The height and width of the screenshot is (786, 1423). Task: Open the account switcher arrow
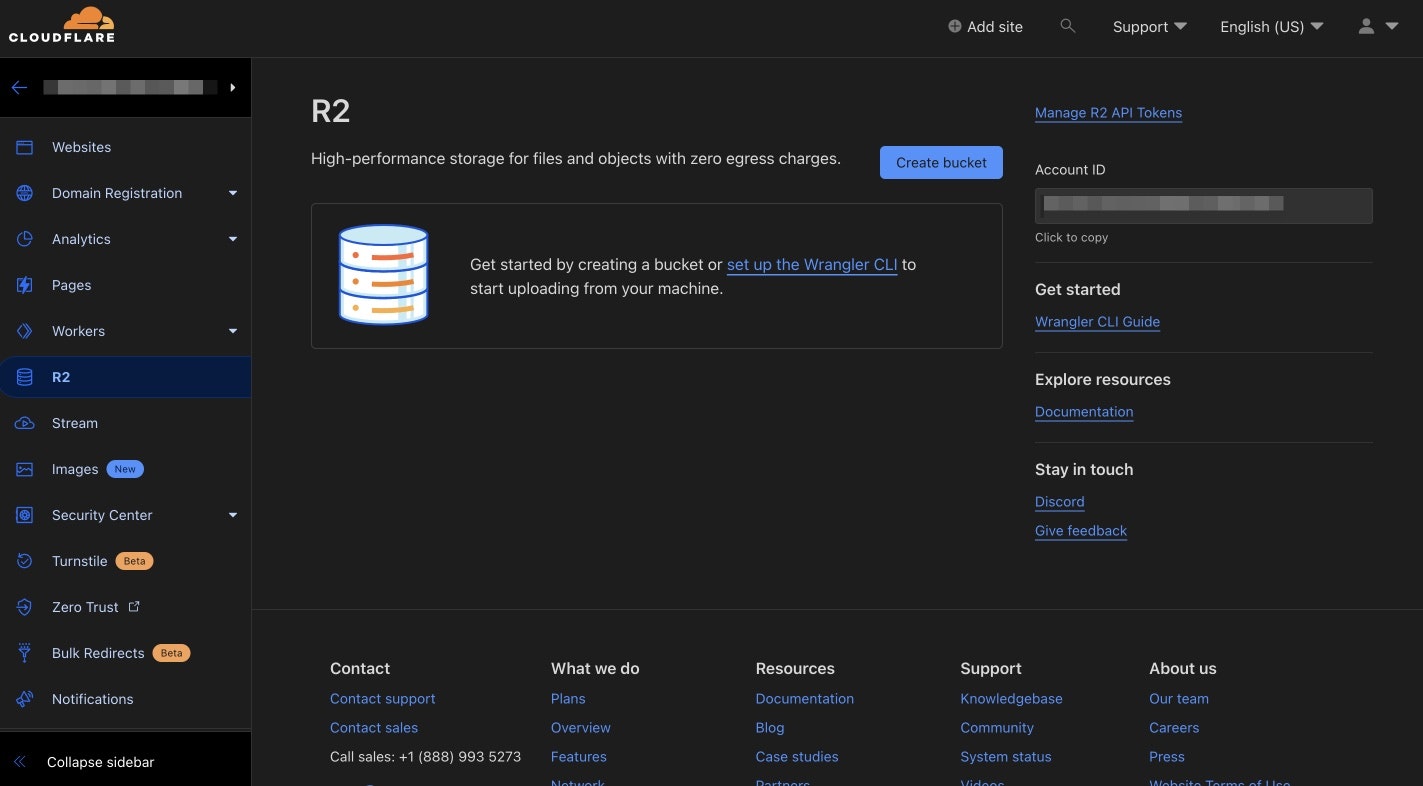coord(232,88)
